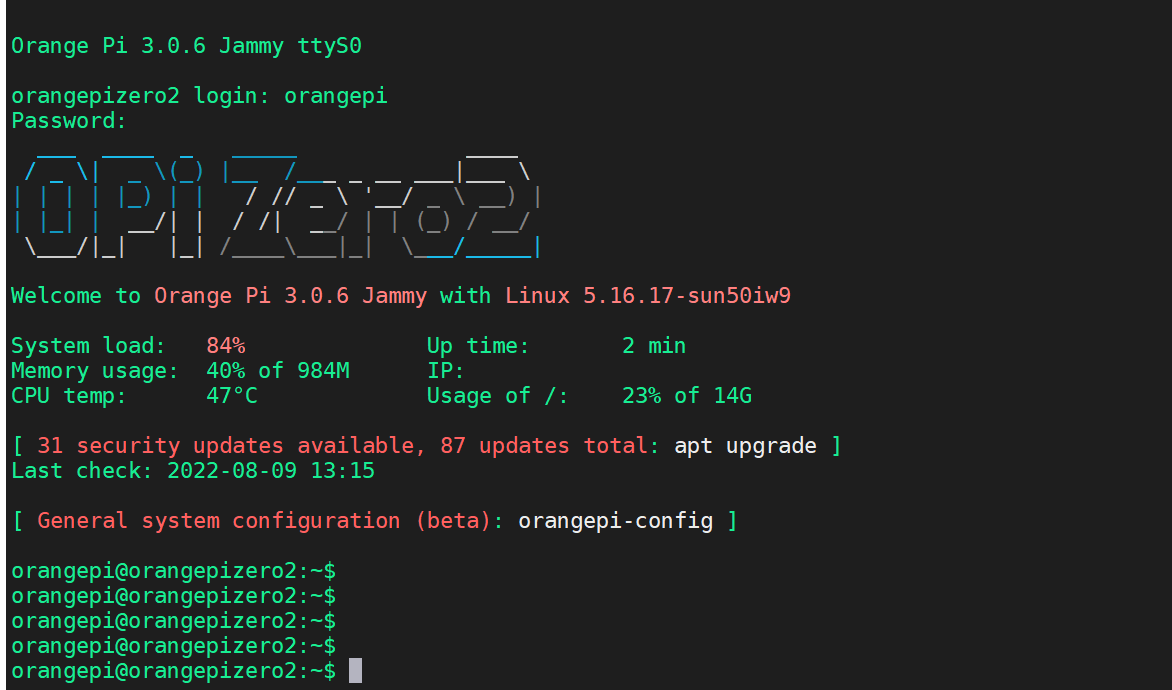Click the 'IP:' label
The width and height of the screenshot is (1172, 690).
[x=445, y=371]
